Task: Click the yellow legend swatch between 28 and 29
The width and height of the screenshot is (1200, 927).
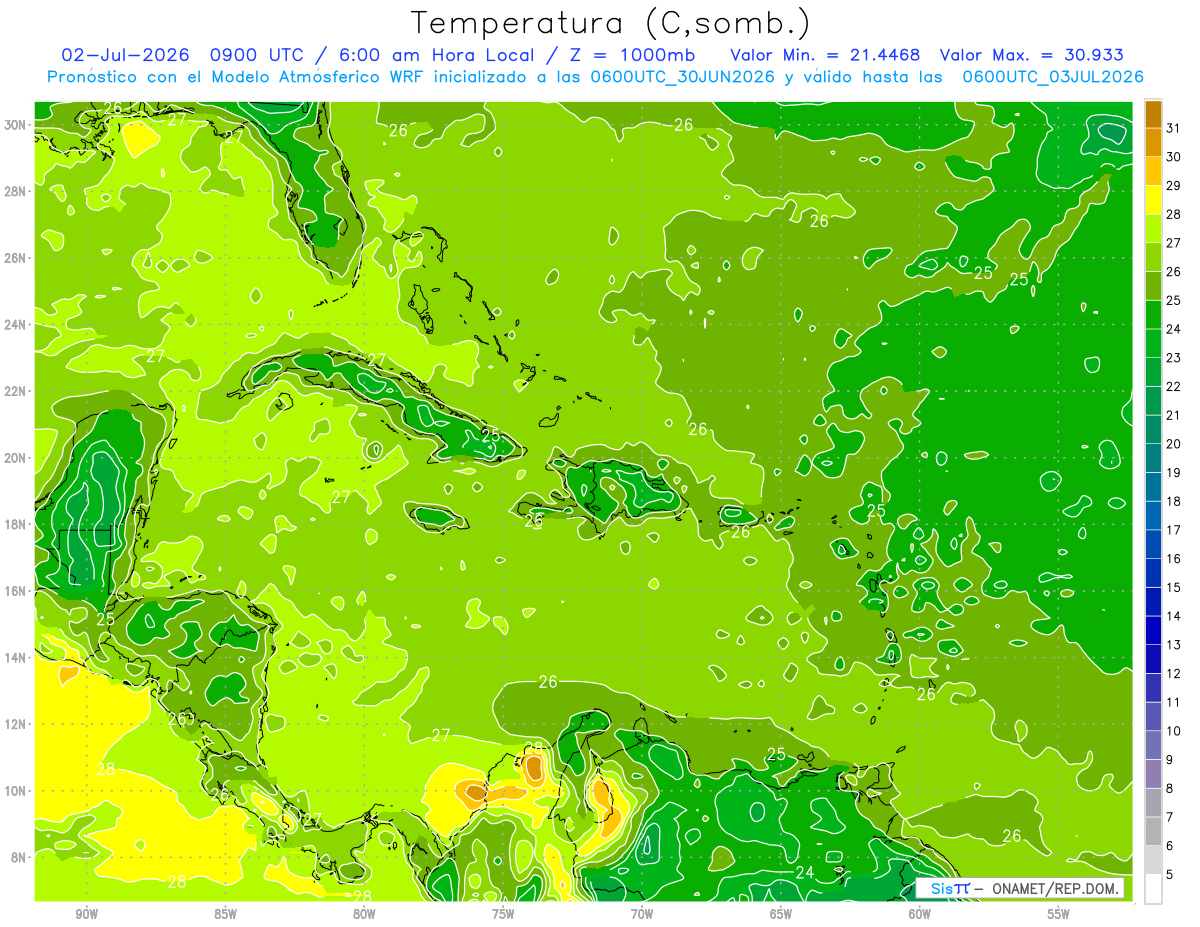Action: (1153, 199)
